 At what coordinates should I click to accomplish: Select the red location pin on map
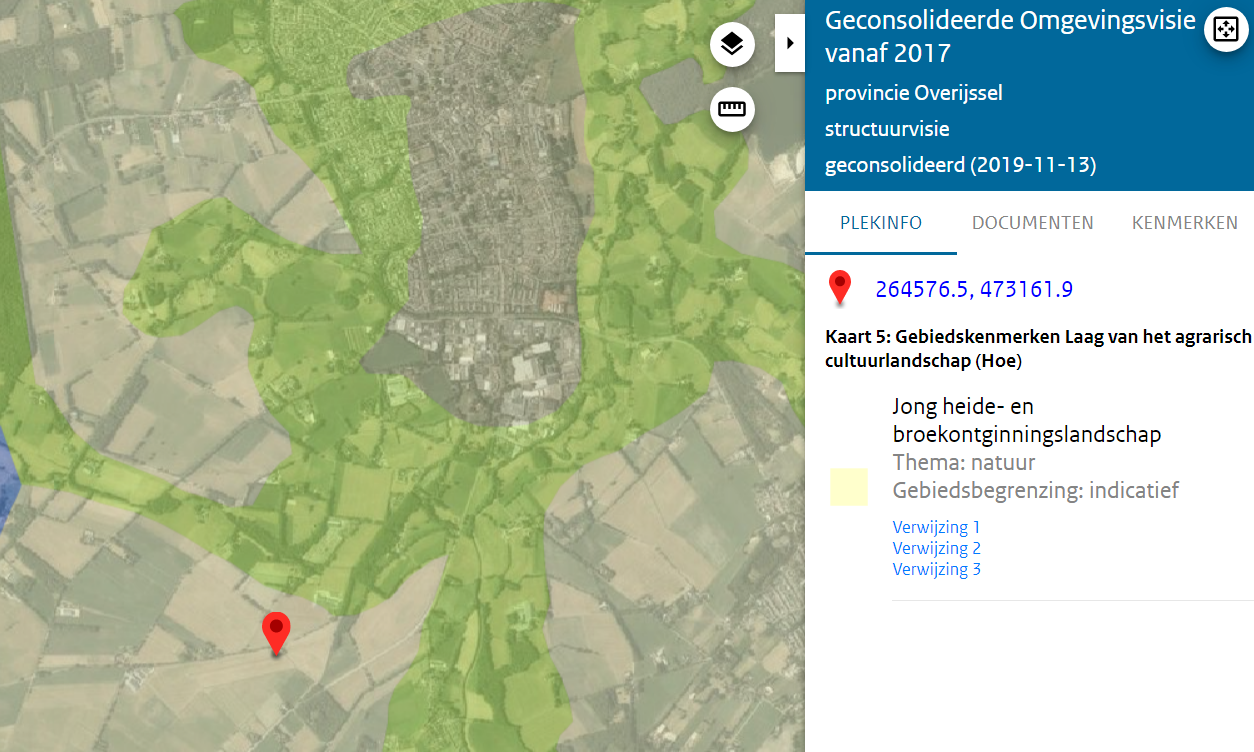point(276,634)
